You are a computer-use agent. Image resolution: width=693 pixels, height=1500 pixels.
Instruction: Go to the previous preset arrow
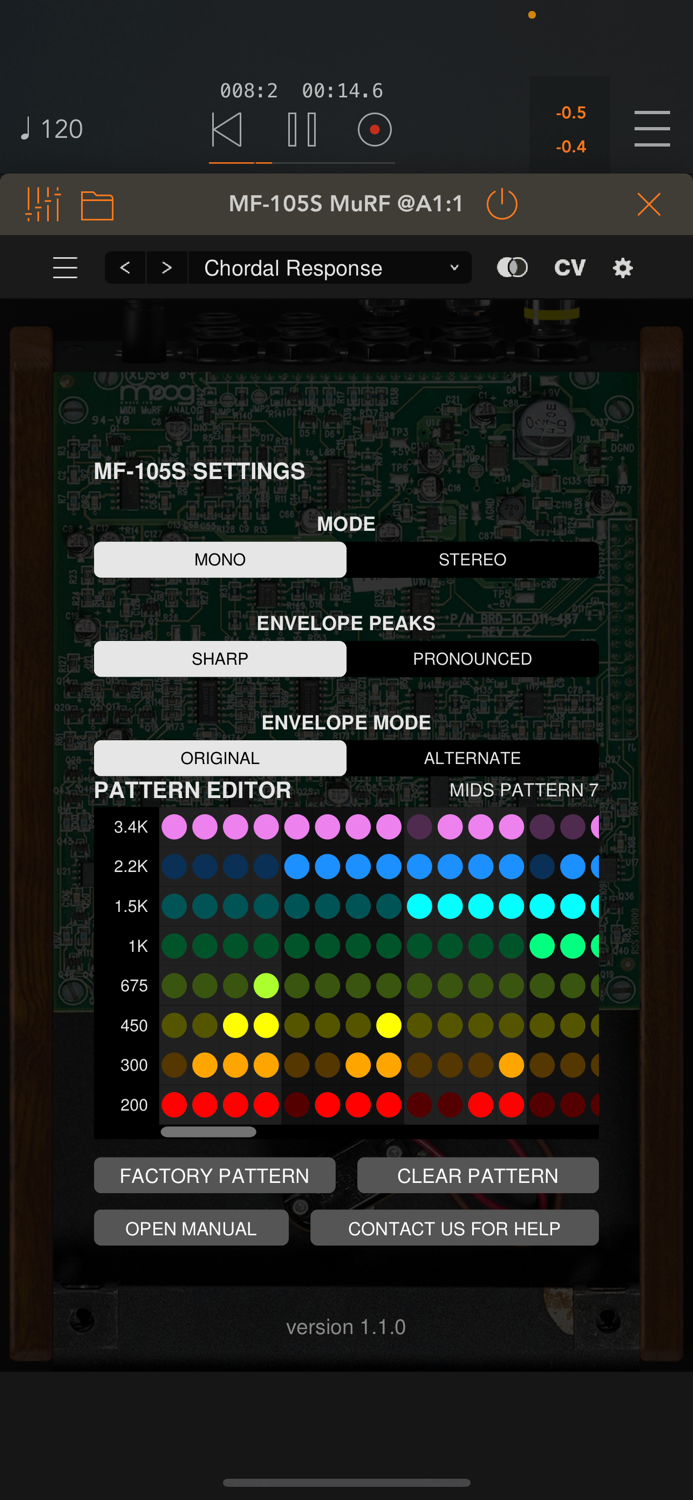point(125,268)
